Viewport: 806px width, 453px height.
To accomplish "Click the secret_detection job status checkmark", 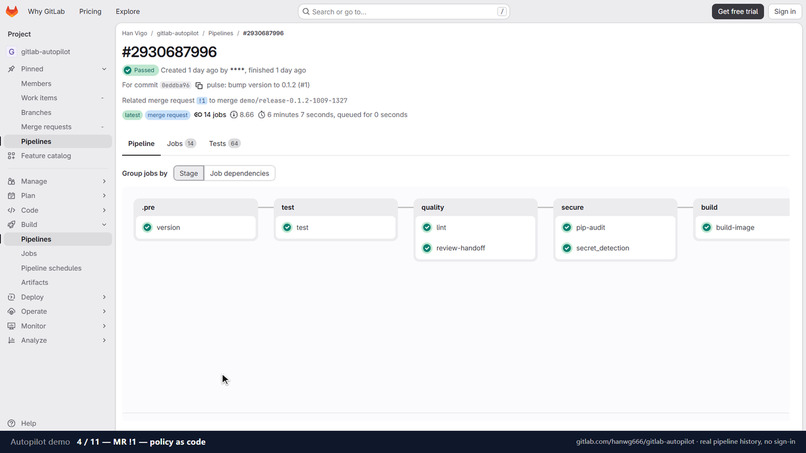I will click(x=567, y=248).
